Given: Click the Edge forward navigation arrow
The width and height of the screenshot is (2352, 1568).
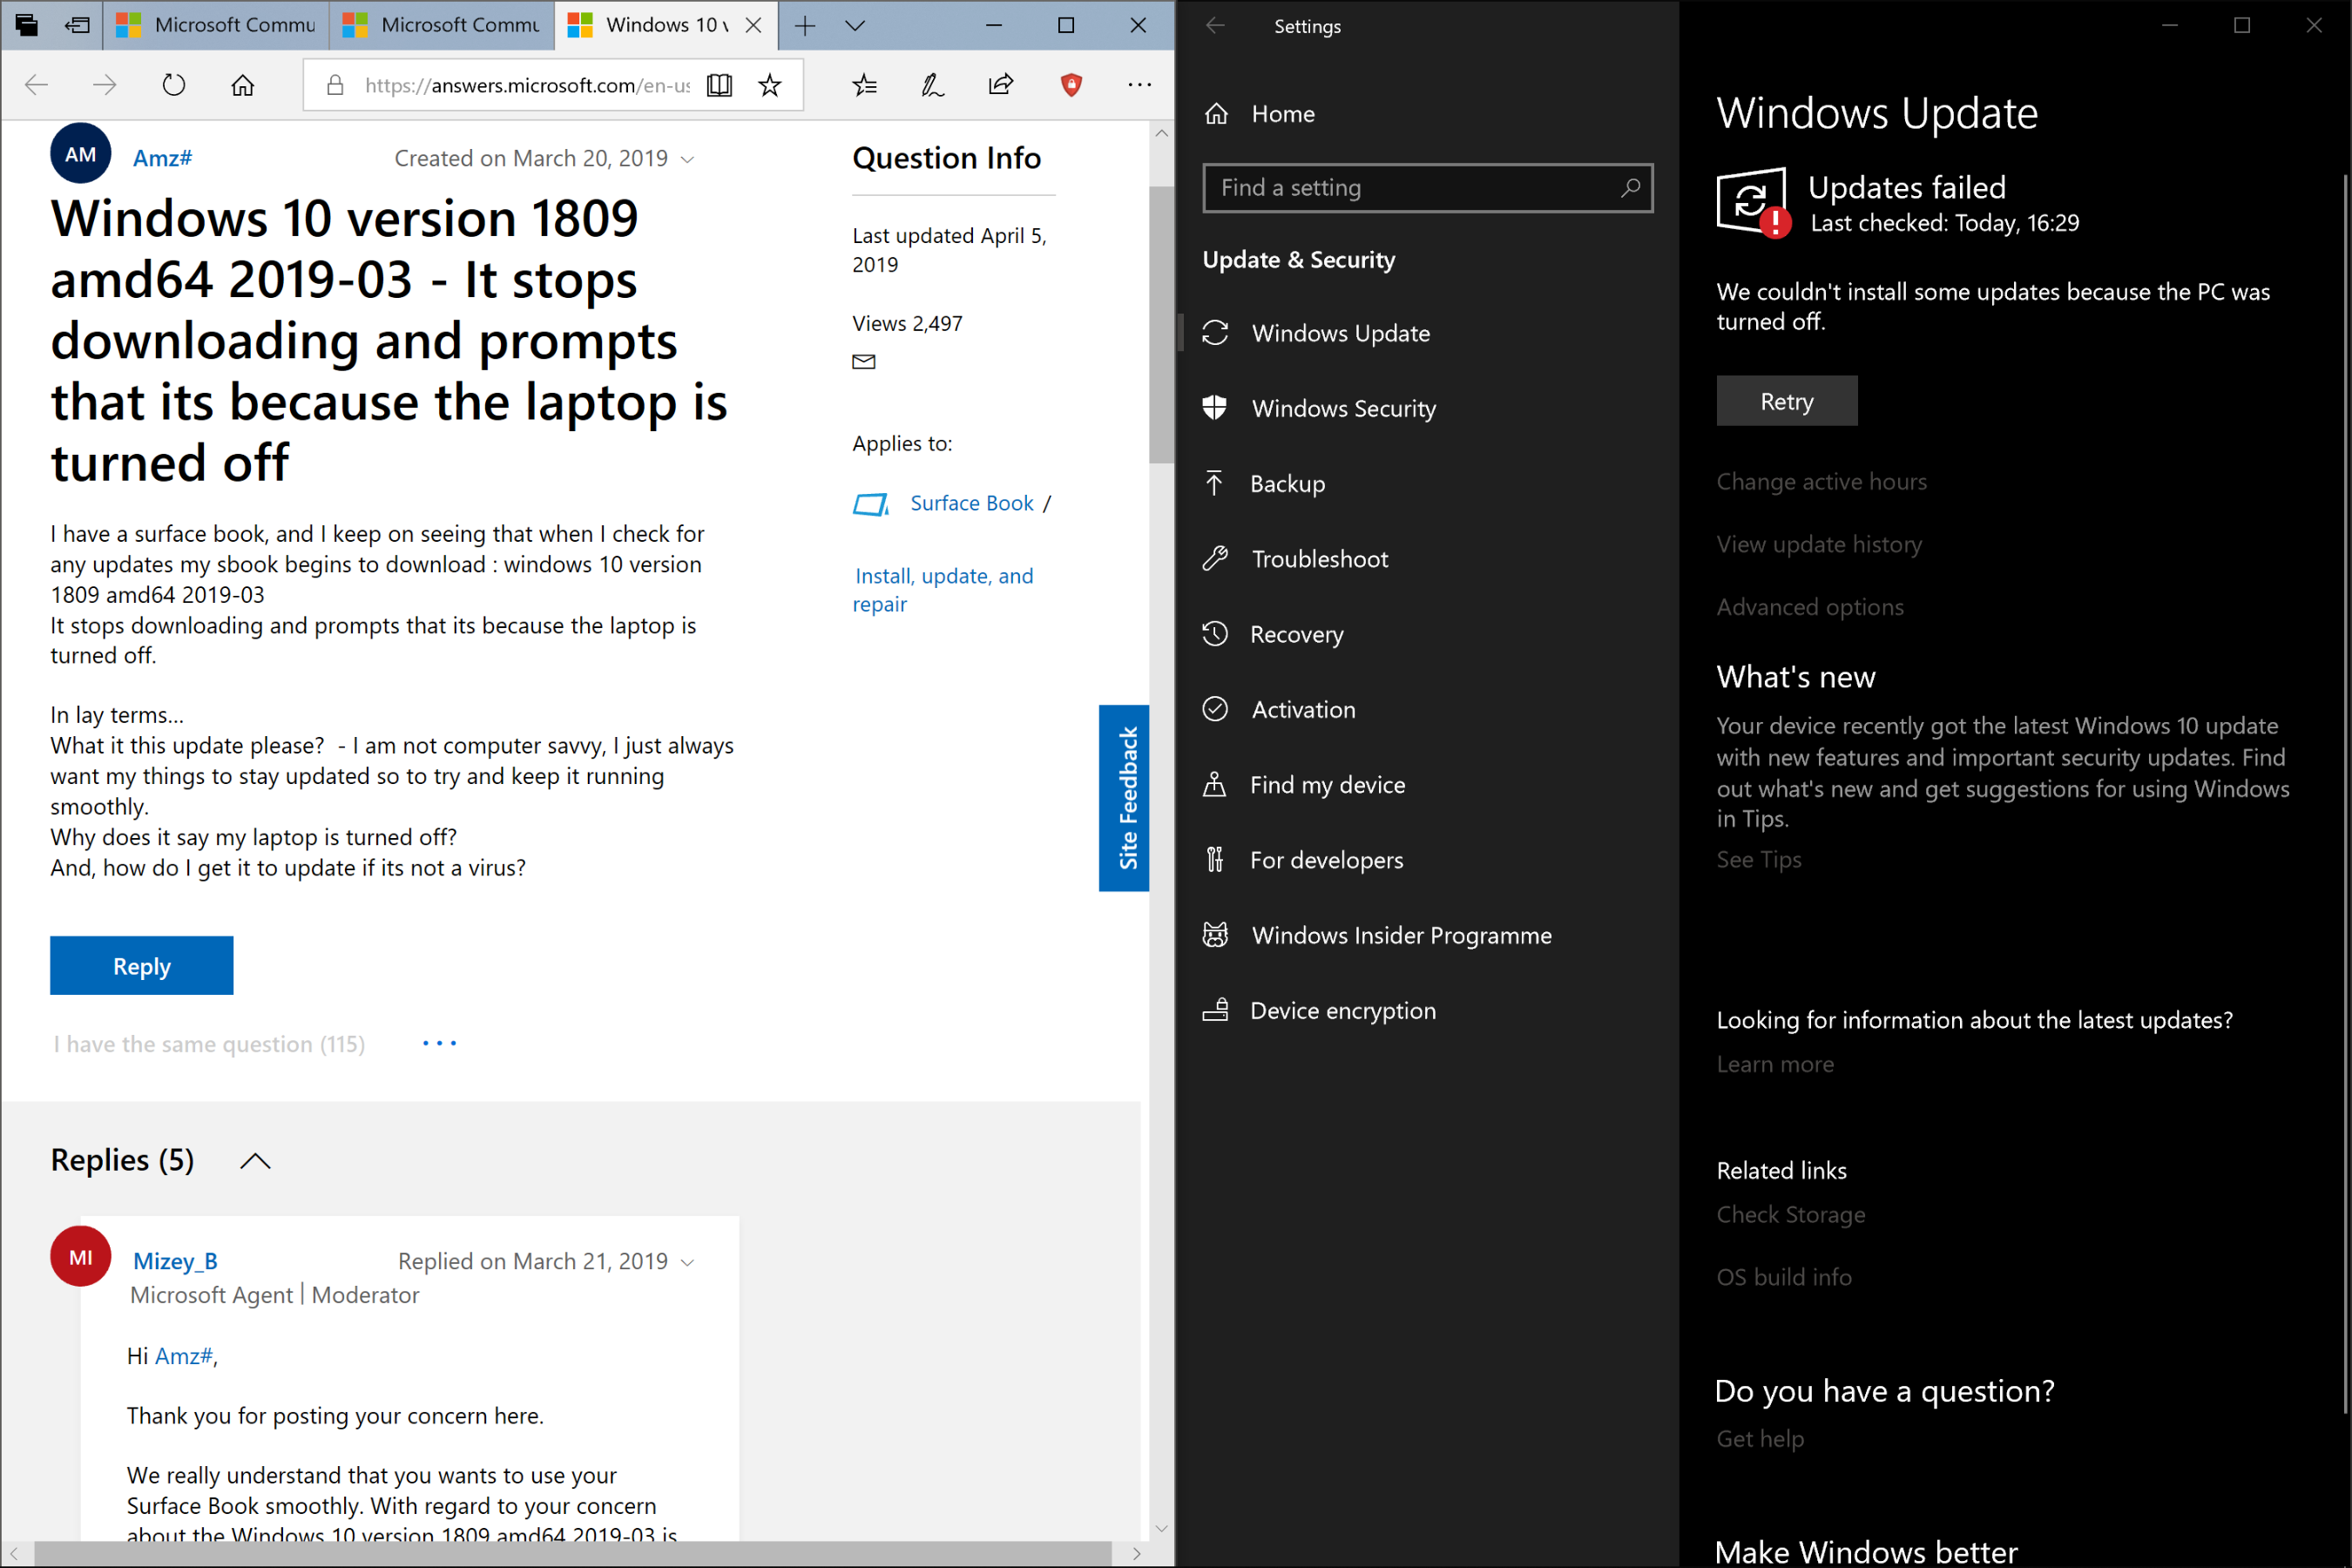Looking at the screenshot, I should (x=104, y=85).
